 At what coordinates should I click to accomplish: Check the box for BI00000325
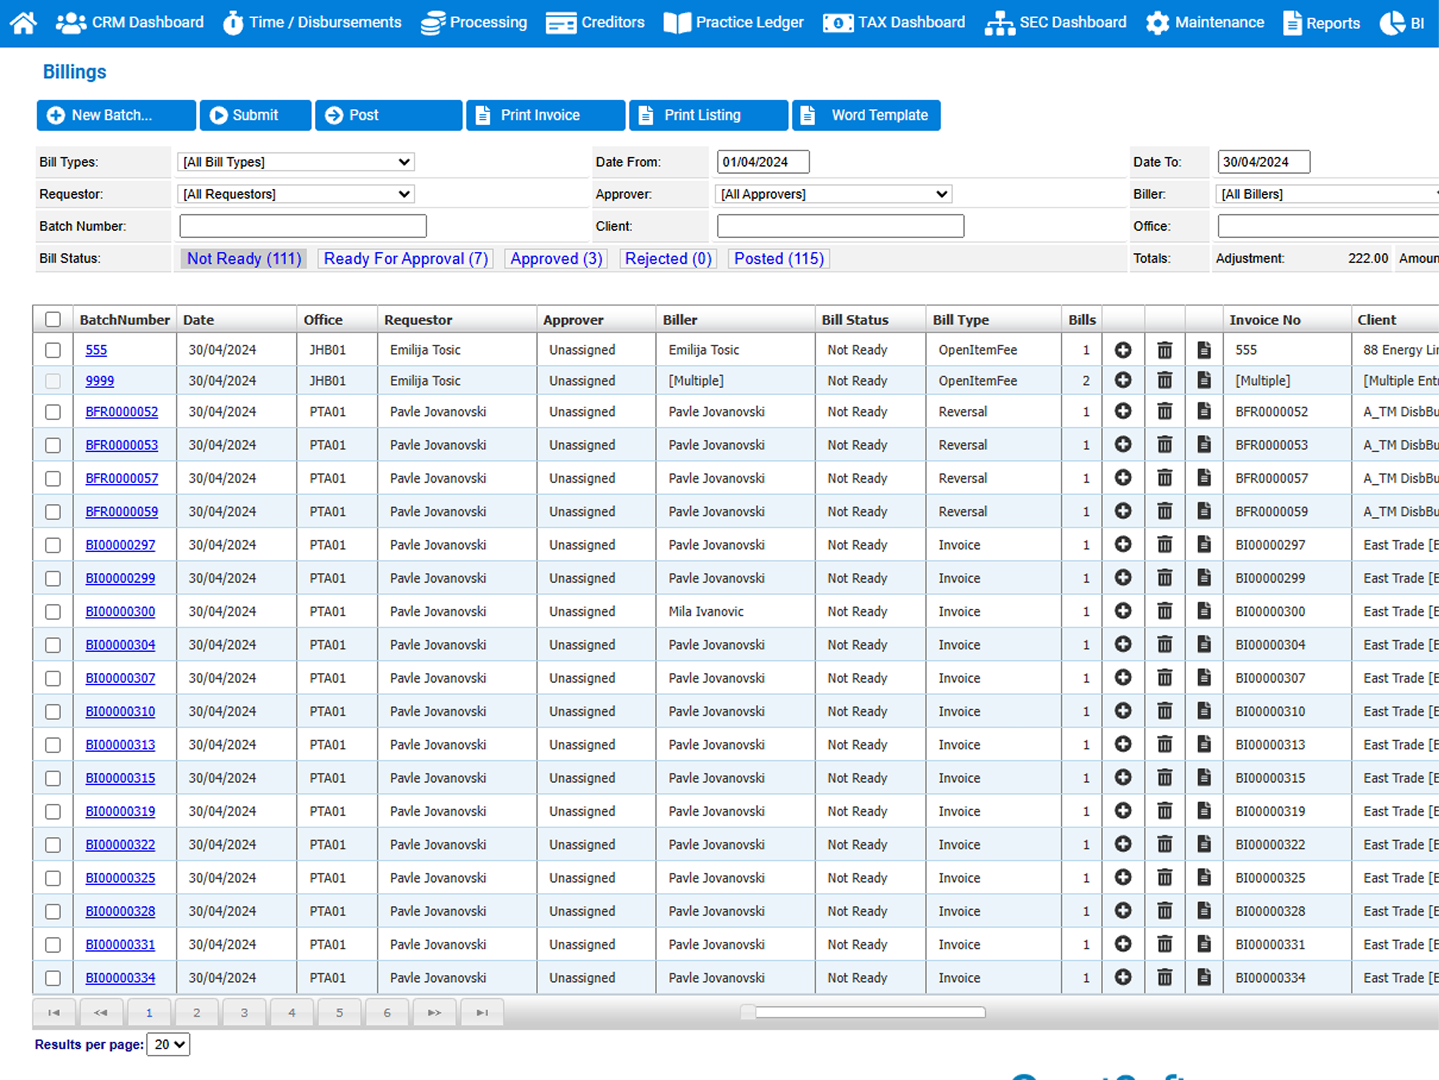53,878
